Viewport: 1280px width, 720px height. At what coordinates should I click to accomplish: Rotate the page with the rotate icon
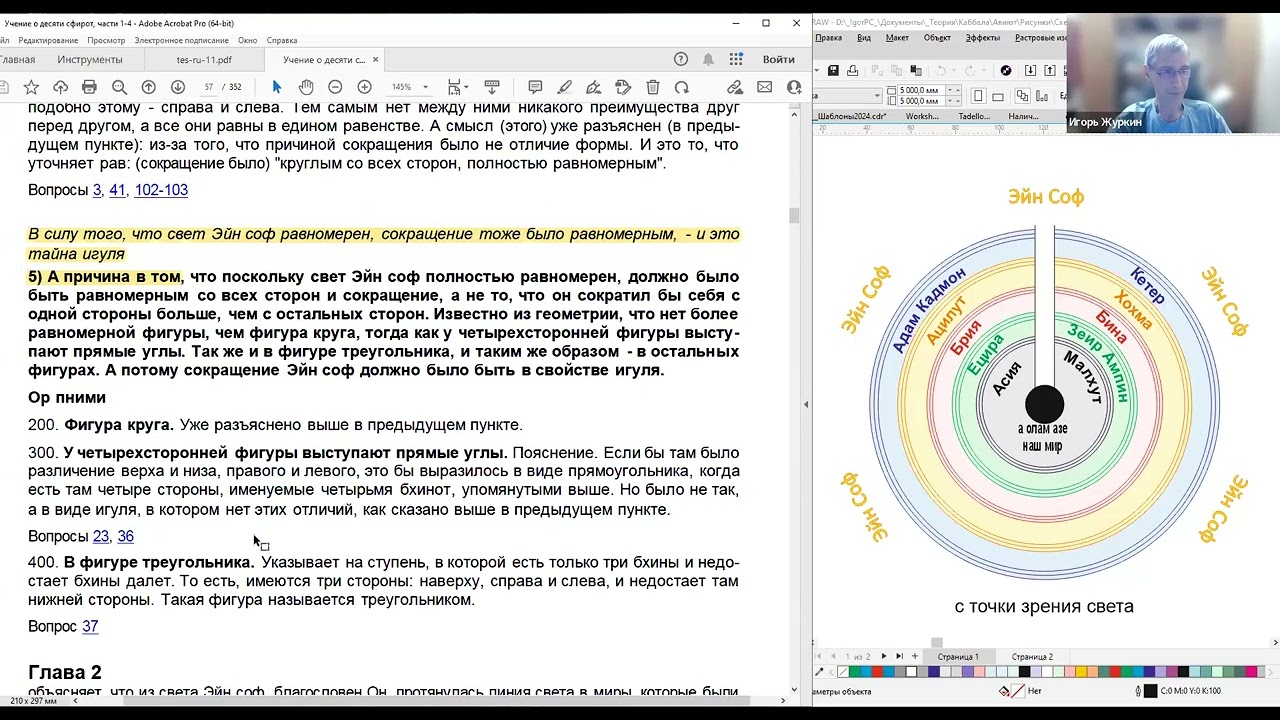[x=682, y=87]
